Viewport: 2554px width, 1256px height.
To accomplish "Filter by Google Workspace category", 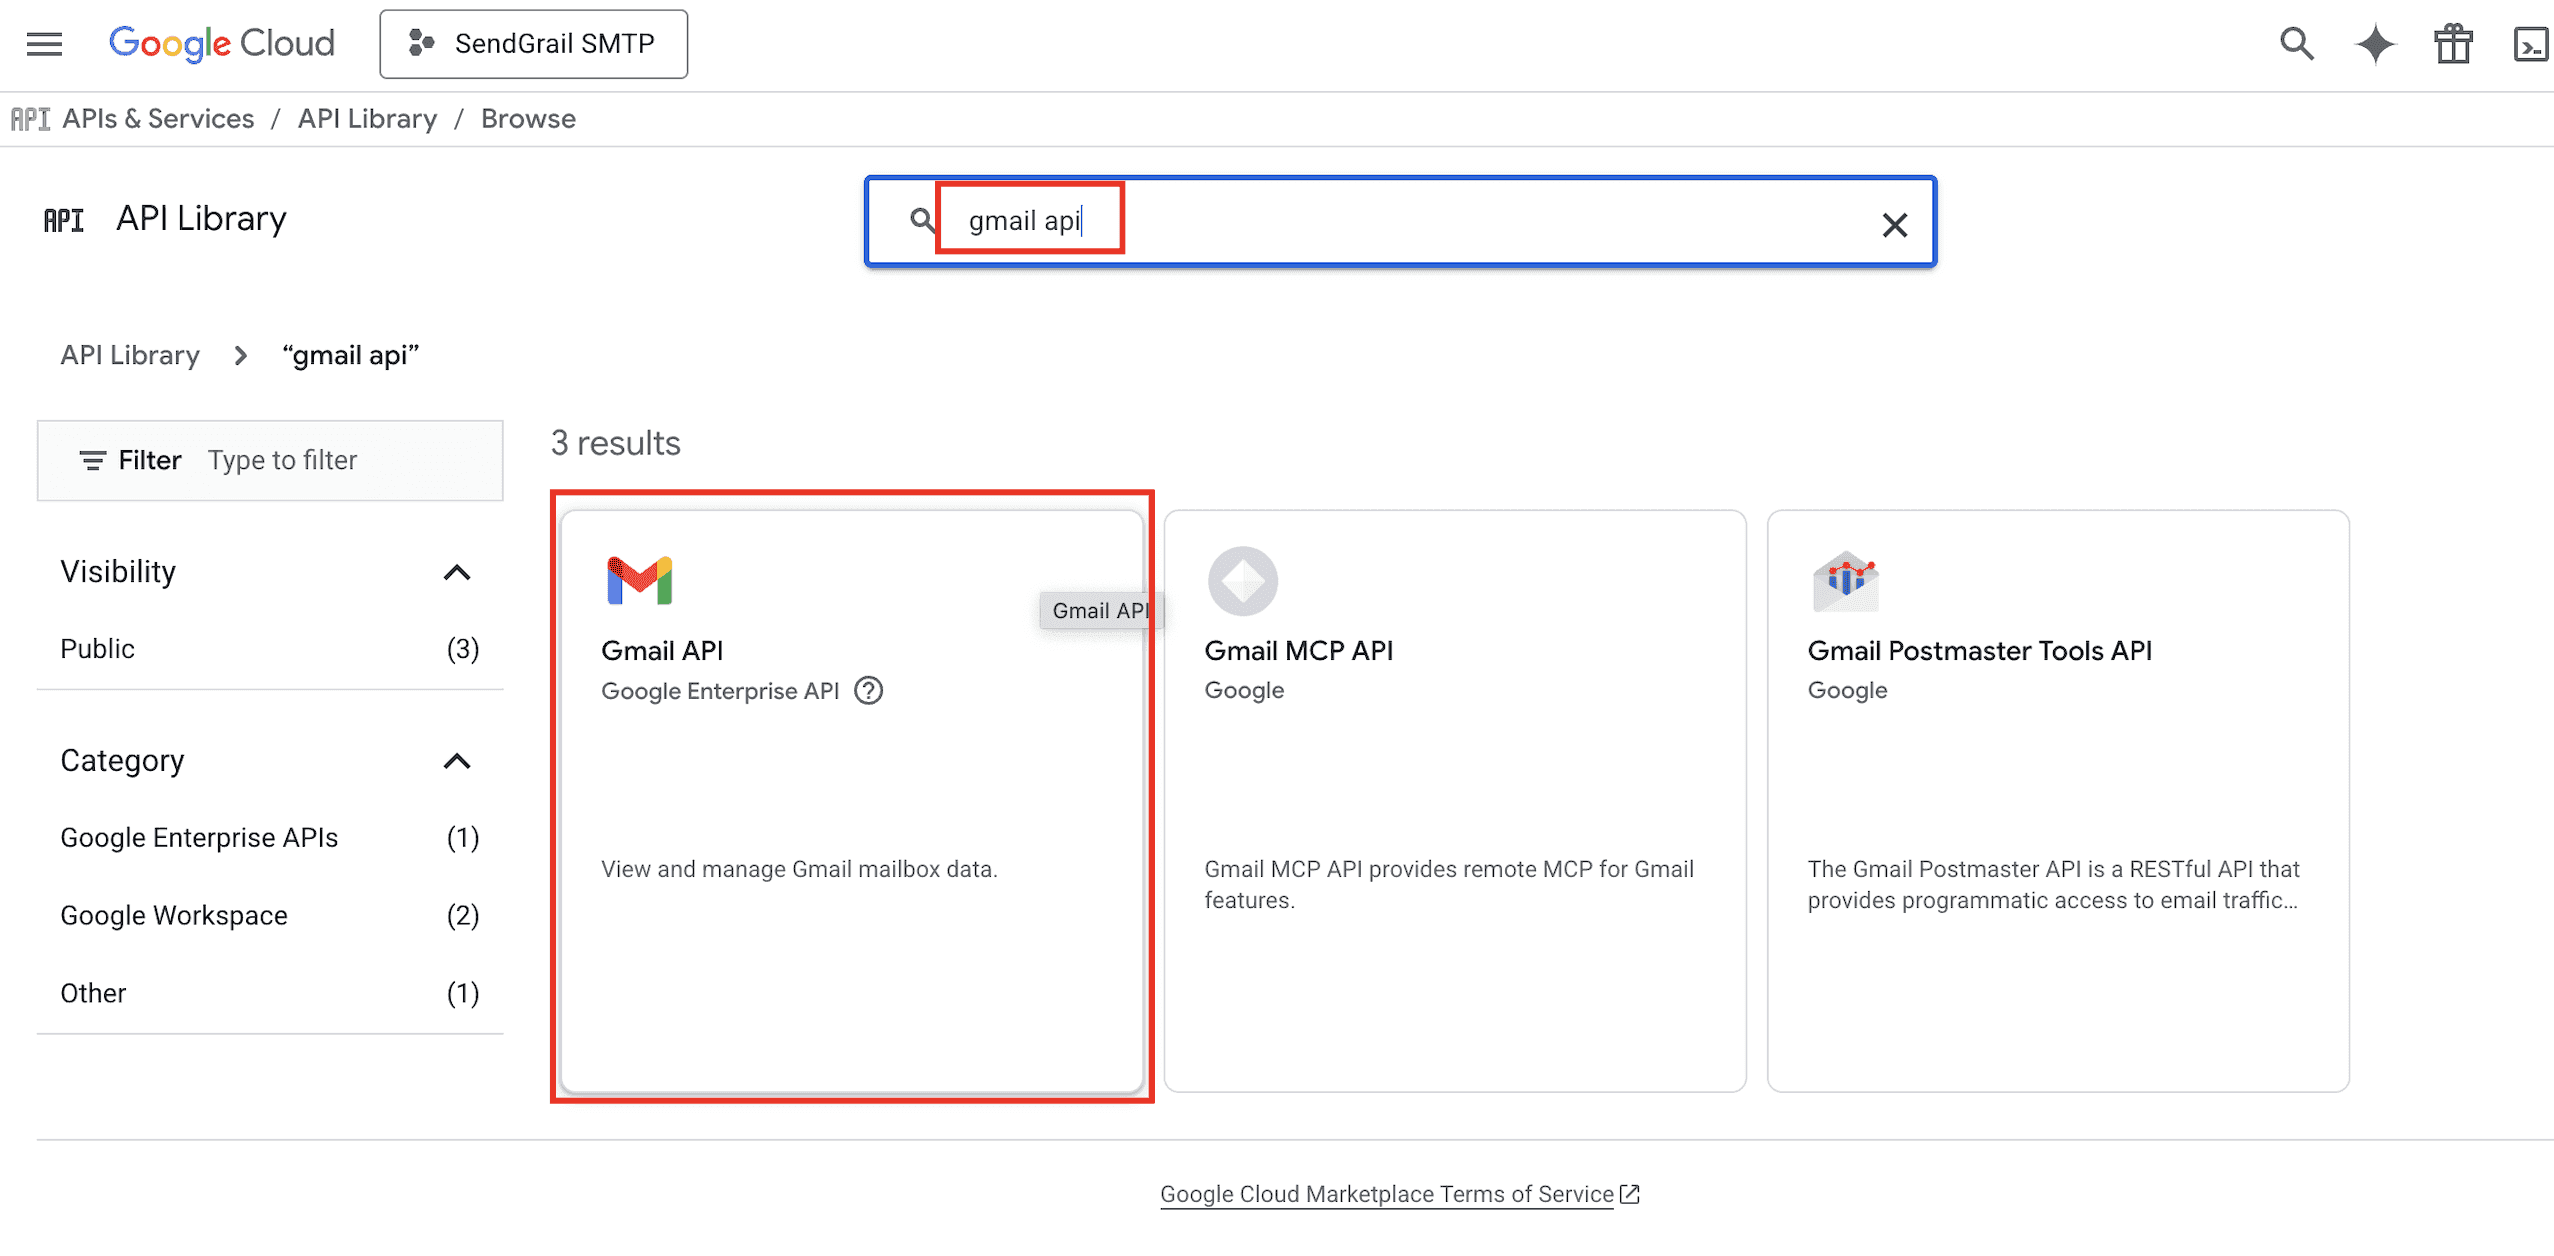I will pyautogui.click(x=270, y=915).
